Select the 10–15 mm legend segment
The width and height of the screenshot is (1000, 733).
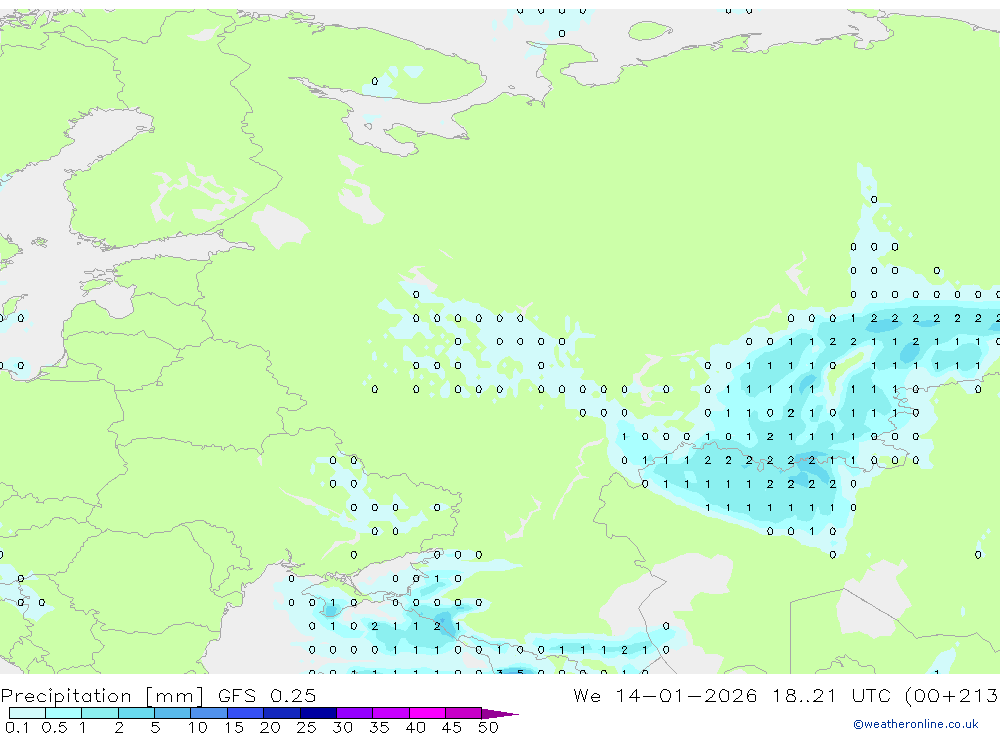pyautogui.click(x=209, y=713)
